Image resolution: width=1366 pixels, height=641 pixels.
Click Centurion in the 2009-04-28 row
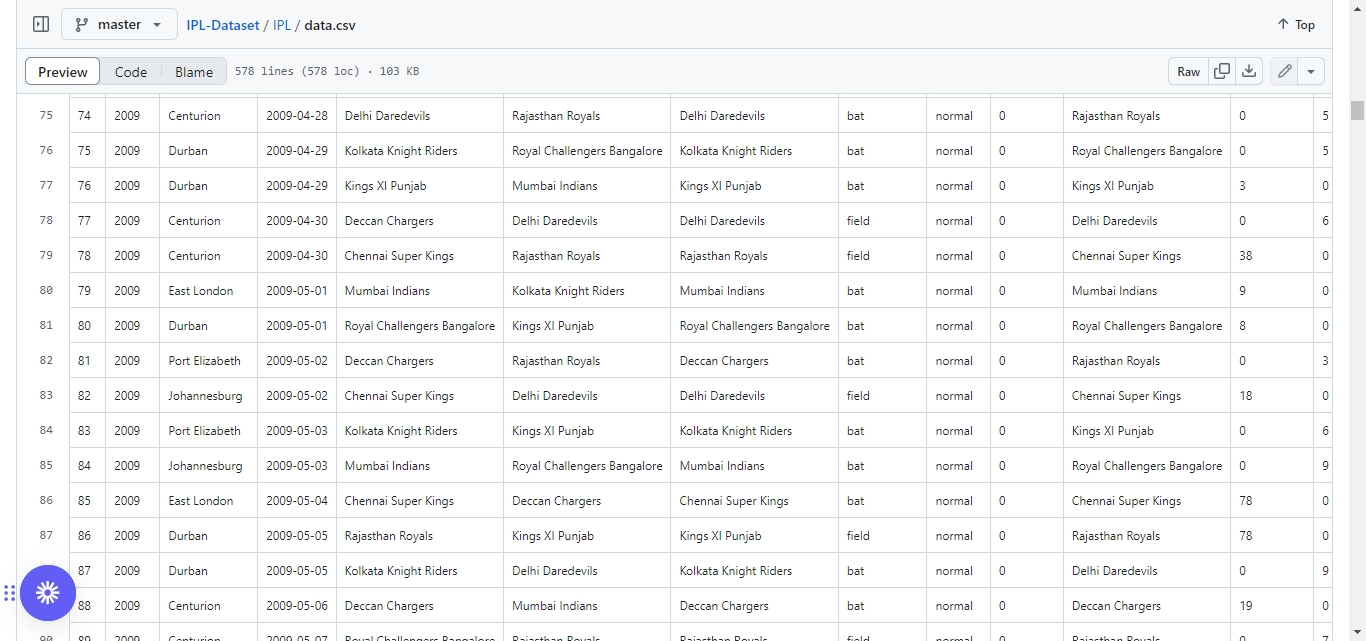pos(194,116)
